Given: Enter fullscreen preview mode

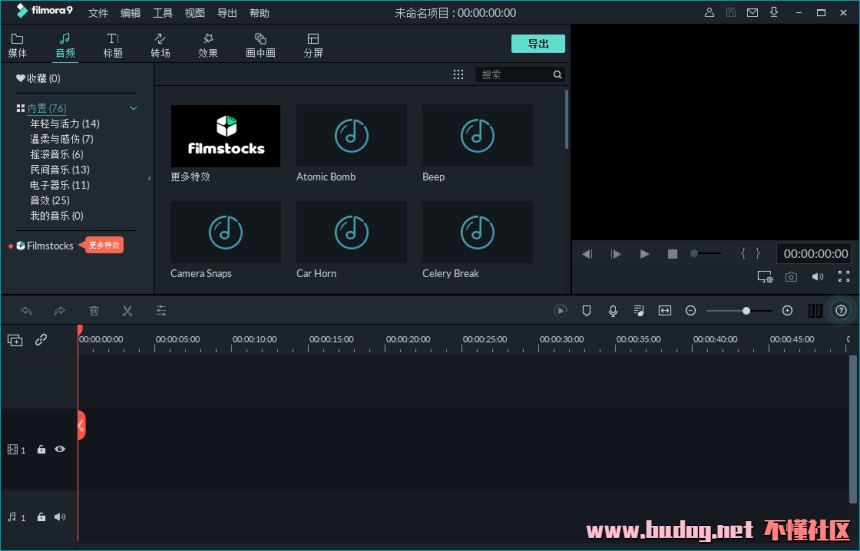Looking at the screenshot, I should coord(843,277).
